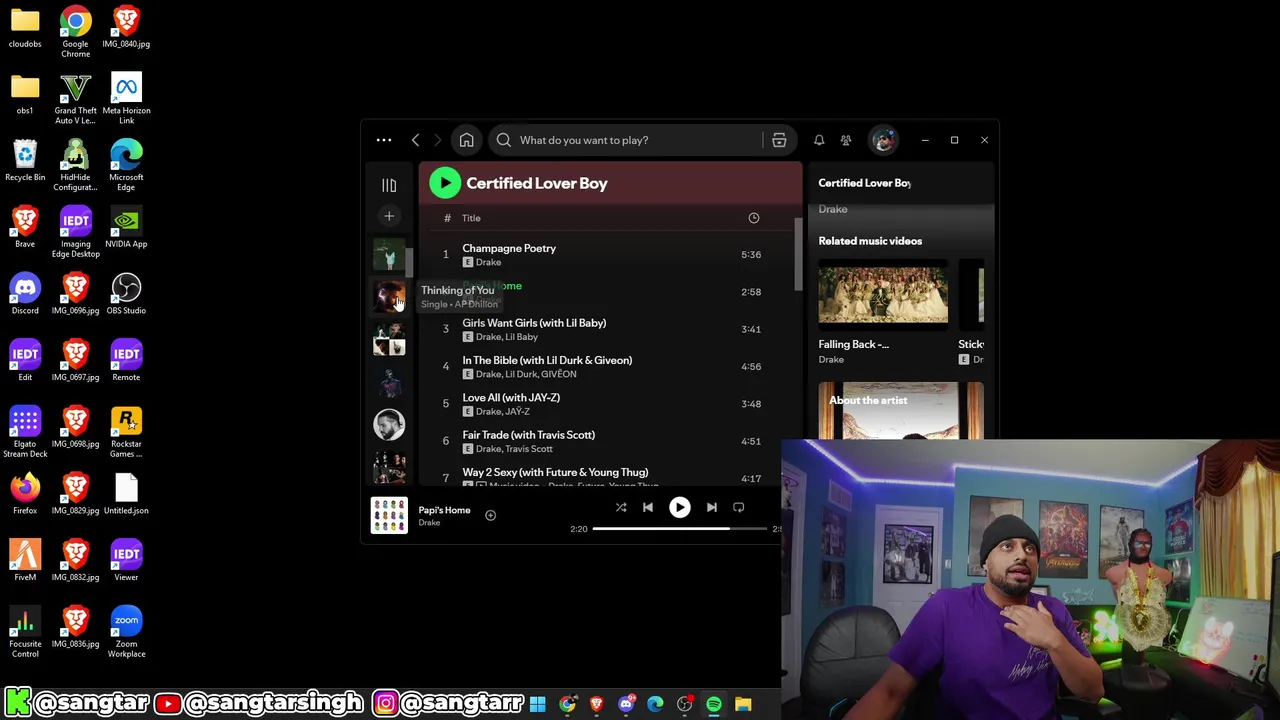Expand Your Library sidebar icon

click(389, 185)
